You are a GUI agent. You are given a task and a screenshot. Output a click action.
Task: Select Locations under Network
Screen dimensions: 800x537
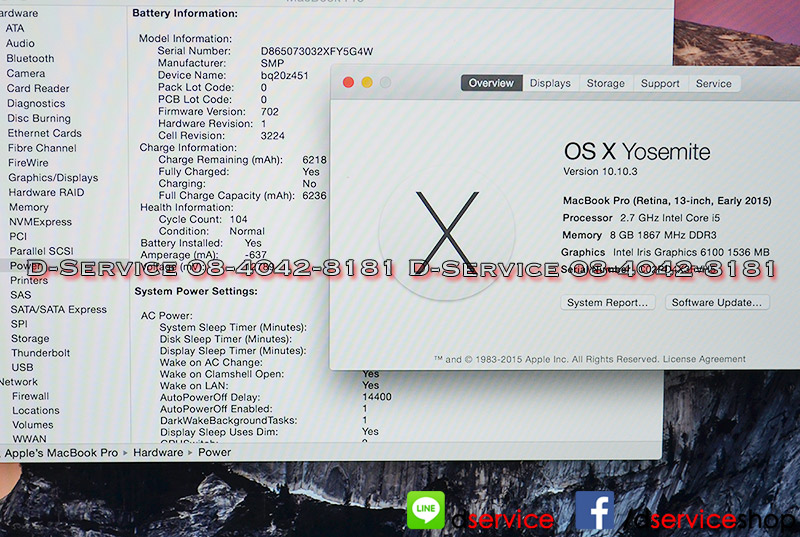36,411
